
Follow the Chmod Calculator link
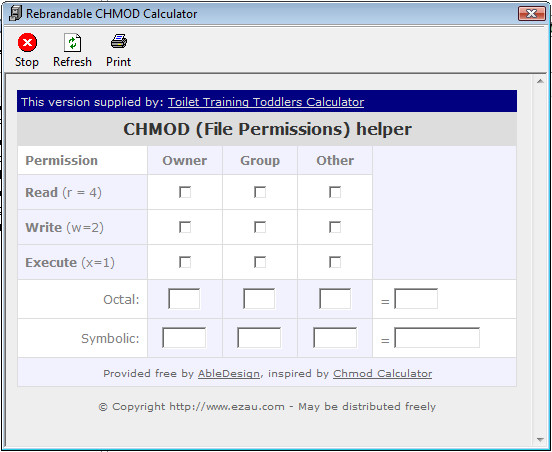pos(382,373)
